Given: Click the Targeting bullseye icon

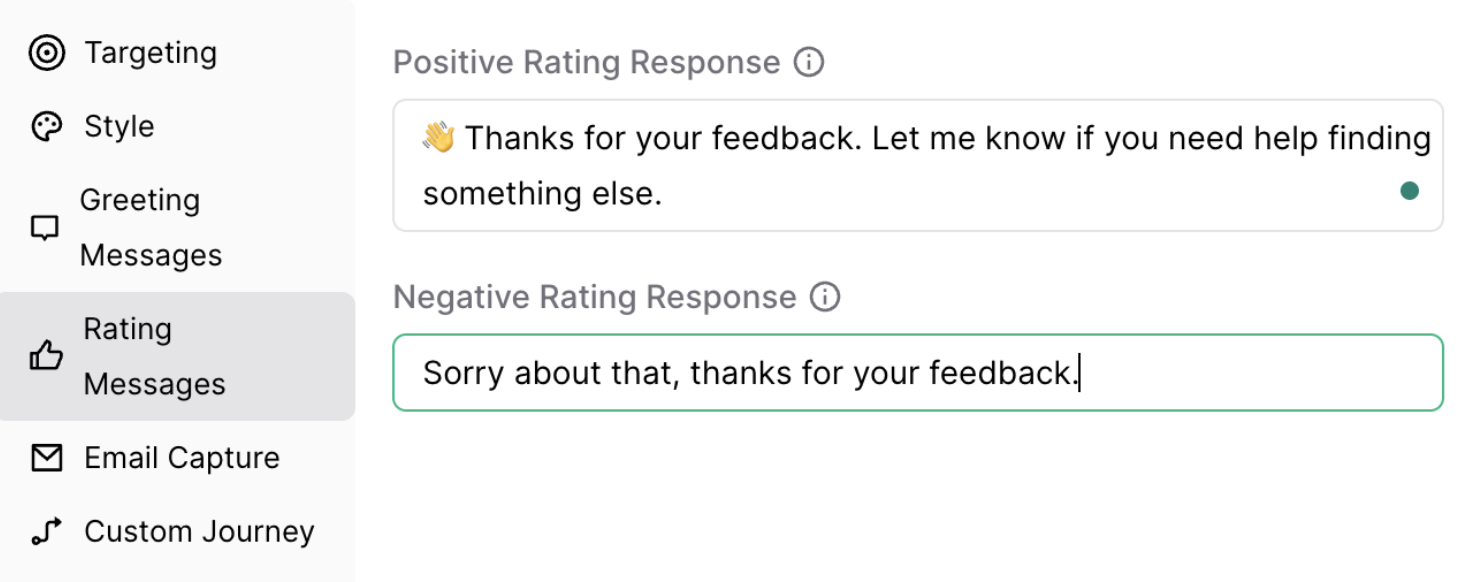Looking at the screenshot, I should coord(47,53).
